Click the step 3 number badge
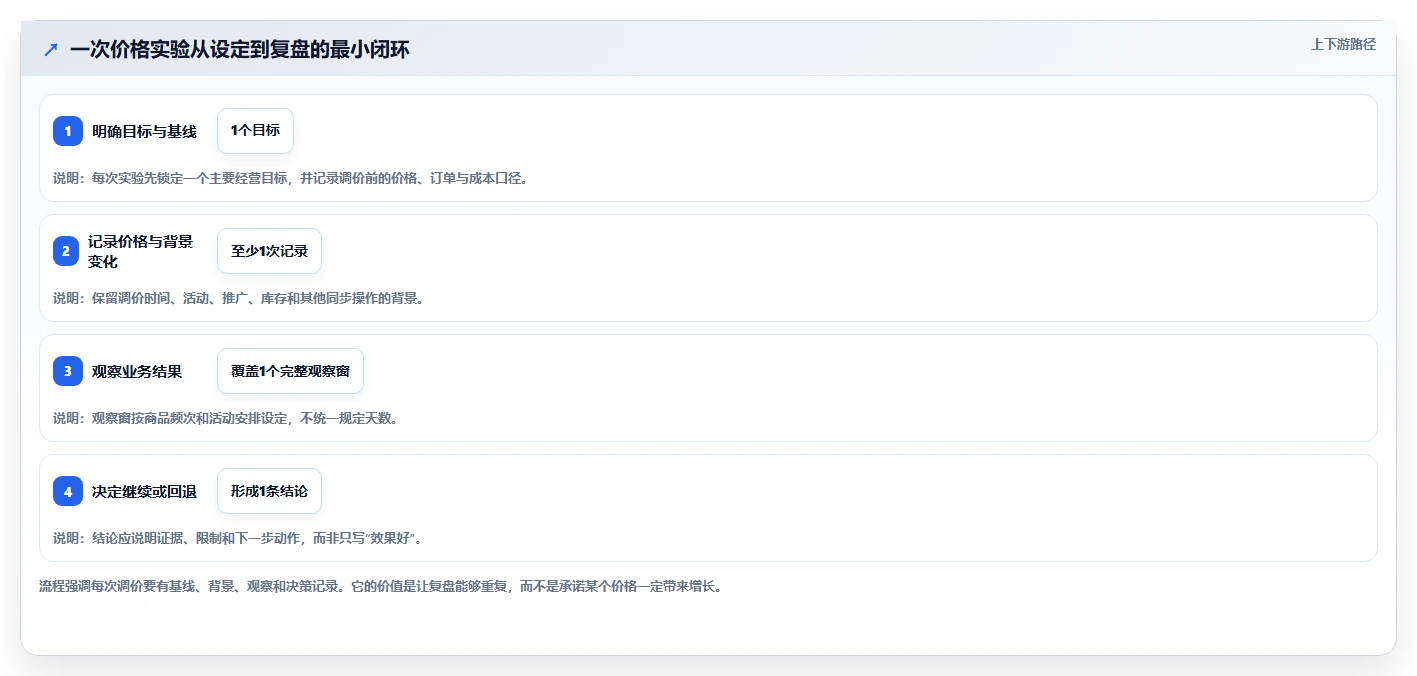1417x676 pixels. click(x=68, y=371)
